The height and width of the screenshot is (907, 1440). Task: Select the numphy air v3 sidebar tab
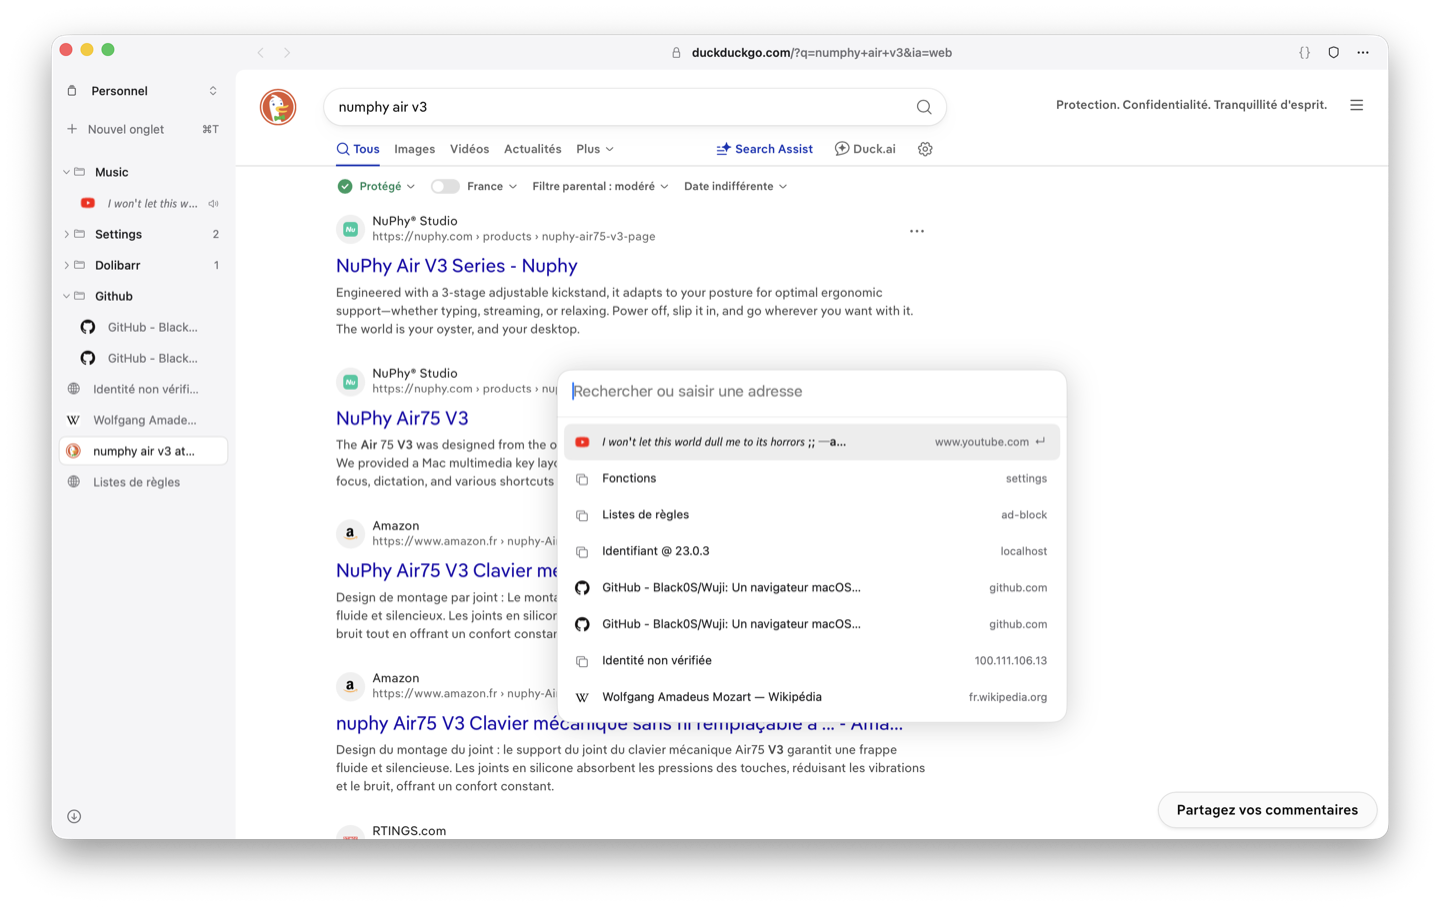143,451
